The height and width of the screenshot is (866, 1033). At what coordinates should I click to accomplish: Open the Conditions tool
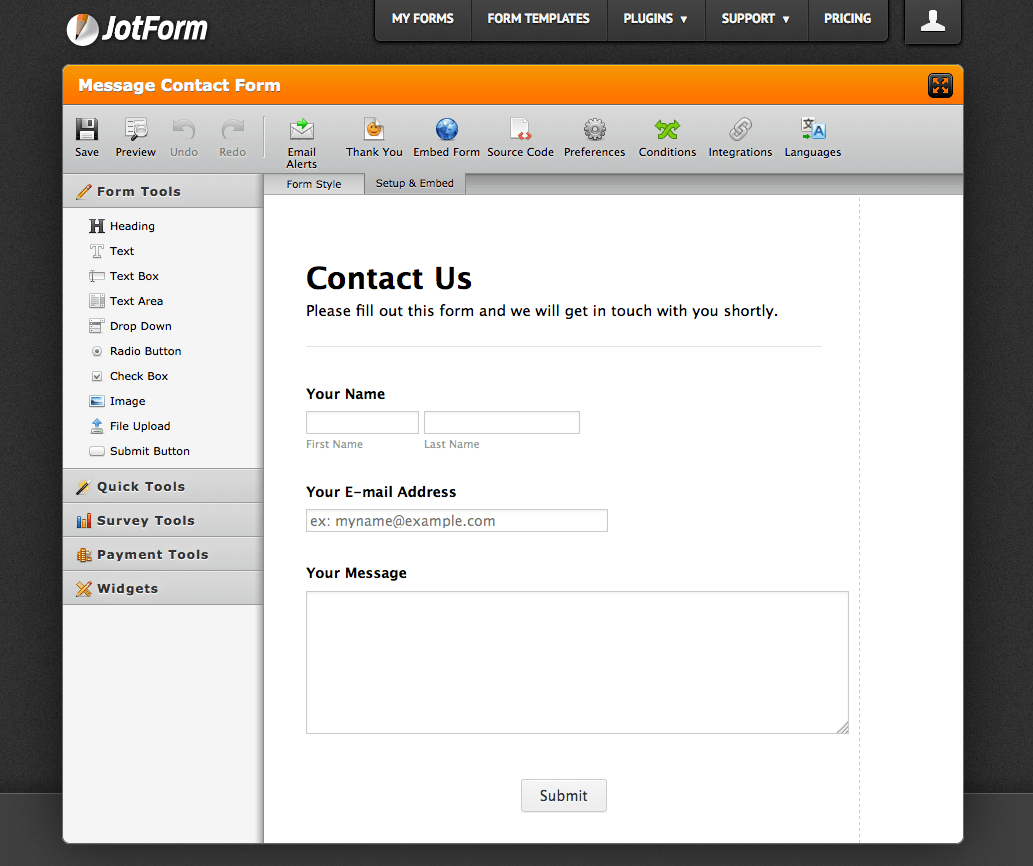tap(667, 130)
